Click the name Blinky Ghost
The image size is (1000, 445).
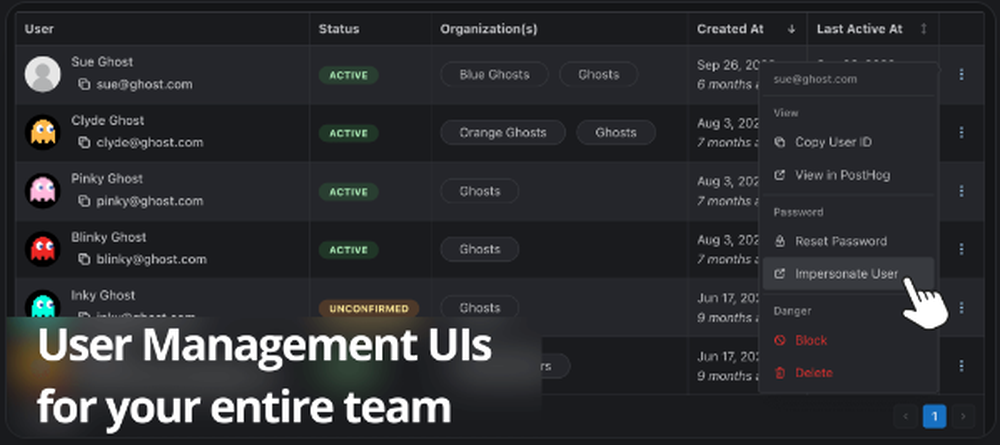pyautogui.click(x=109, y=237)
